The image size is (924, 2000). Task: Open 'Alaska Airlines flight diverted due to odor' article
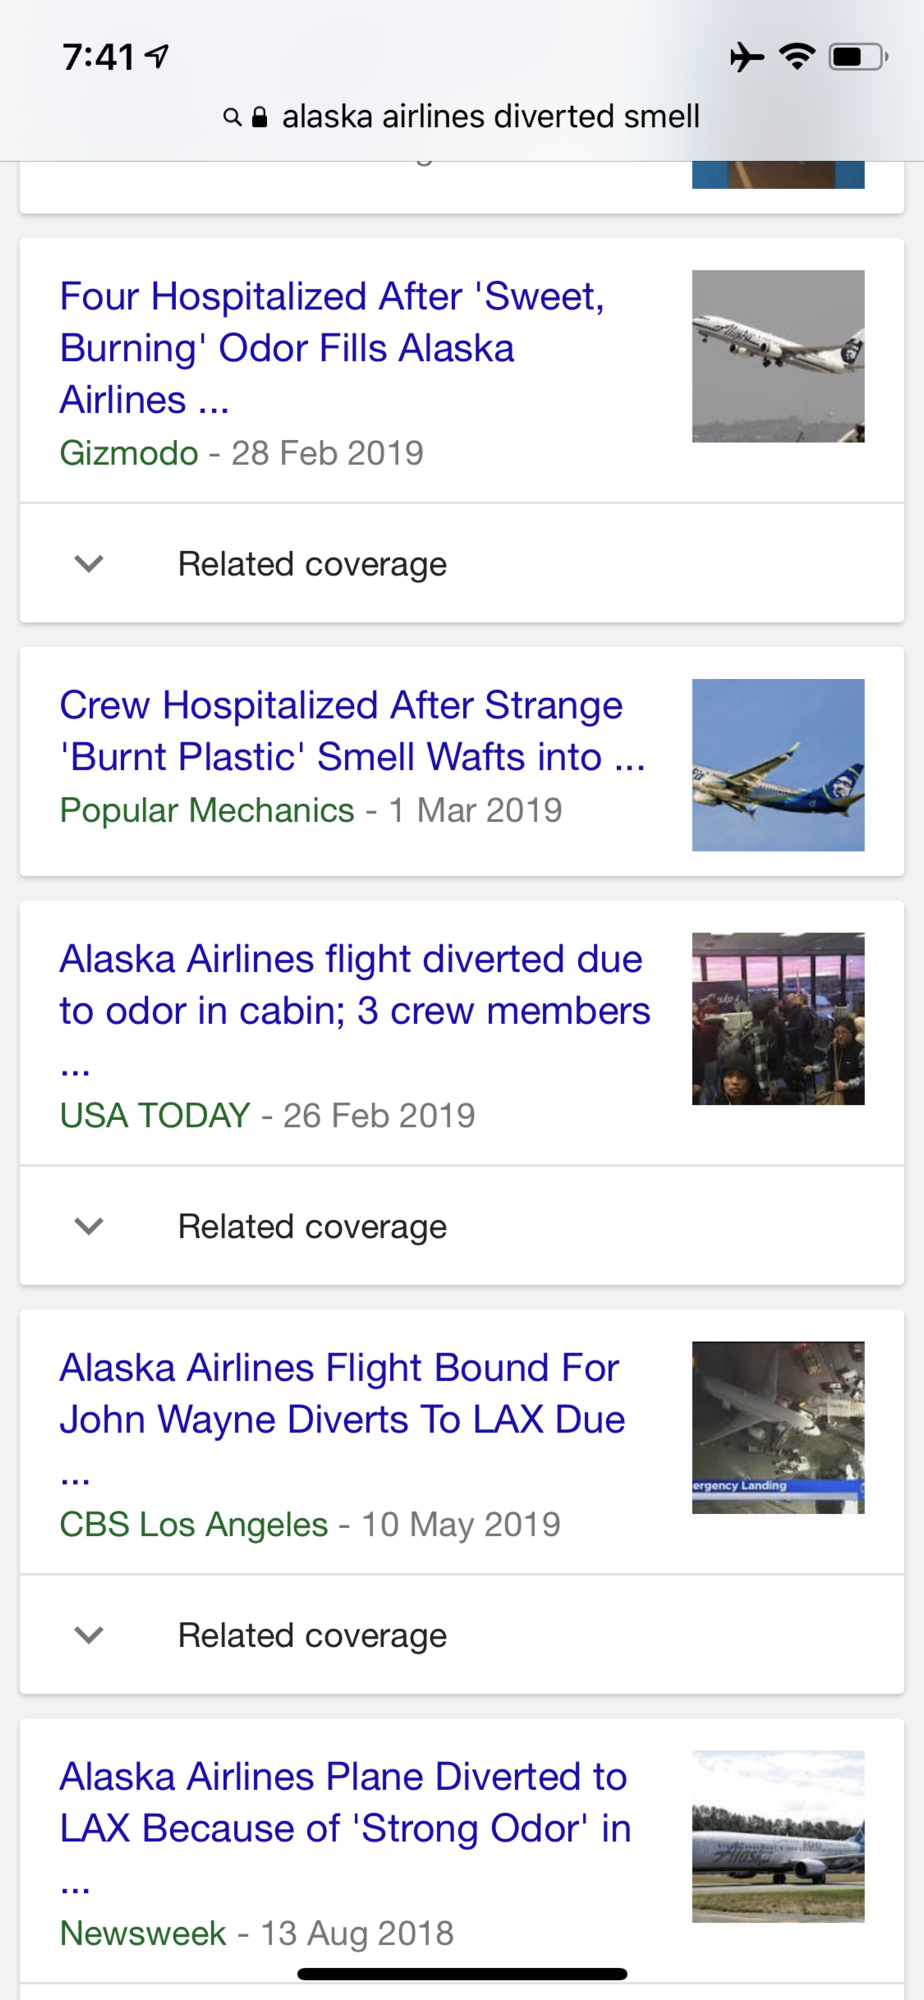coord(355,1008)
